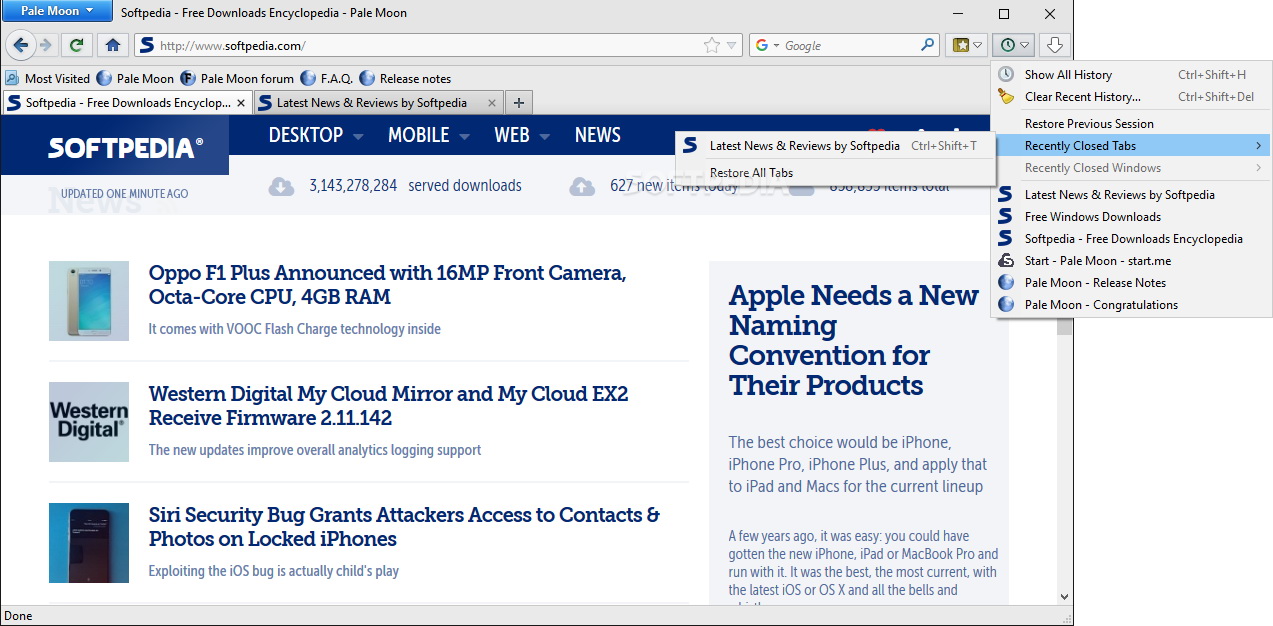
Task: Click the Show All History clock icon
Action: (x=1006, y=74)
